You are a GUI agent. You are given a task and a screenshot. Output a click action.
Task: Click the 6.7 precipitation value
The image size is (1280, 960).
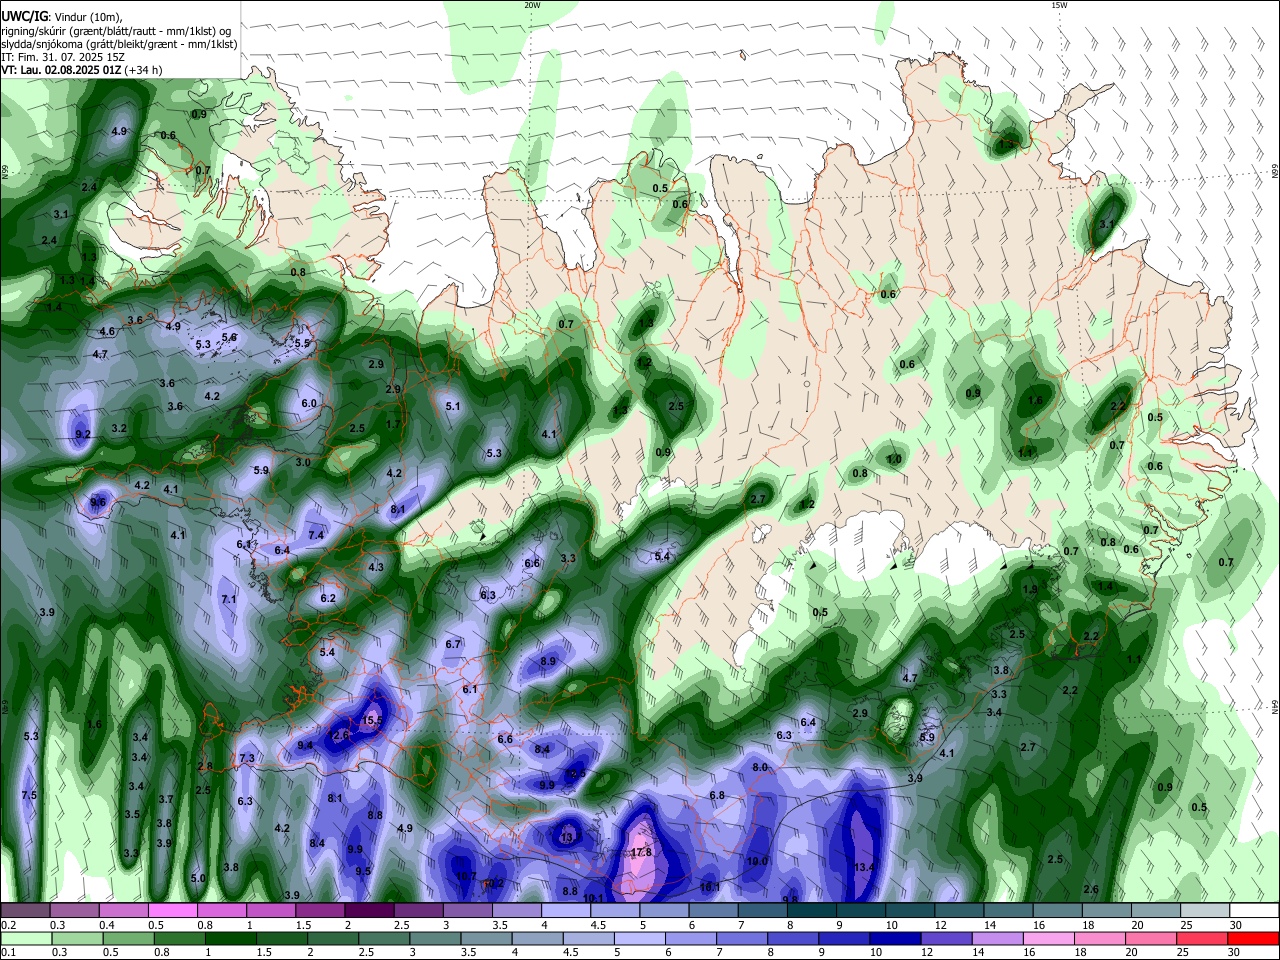453,644
